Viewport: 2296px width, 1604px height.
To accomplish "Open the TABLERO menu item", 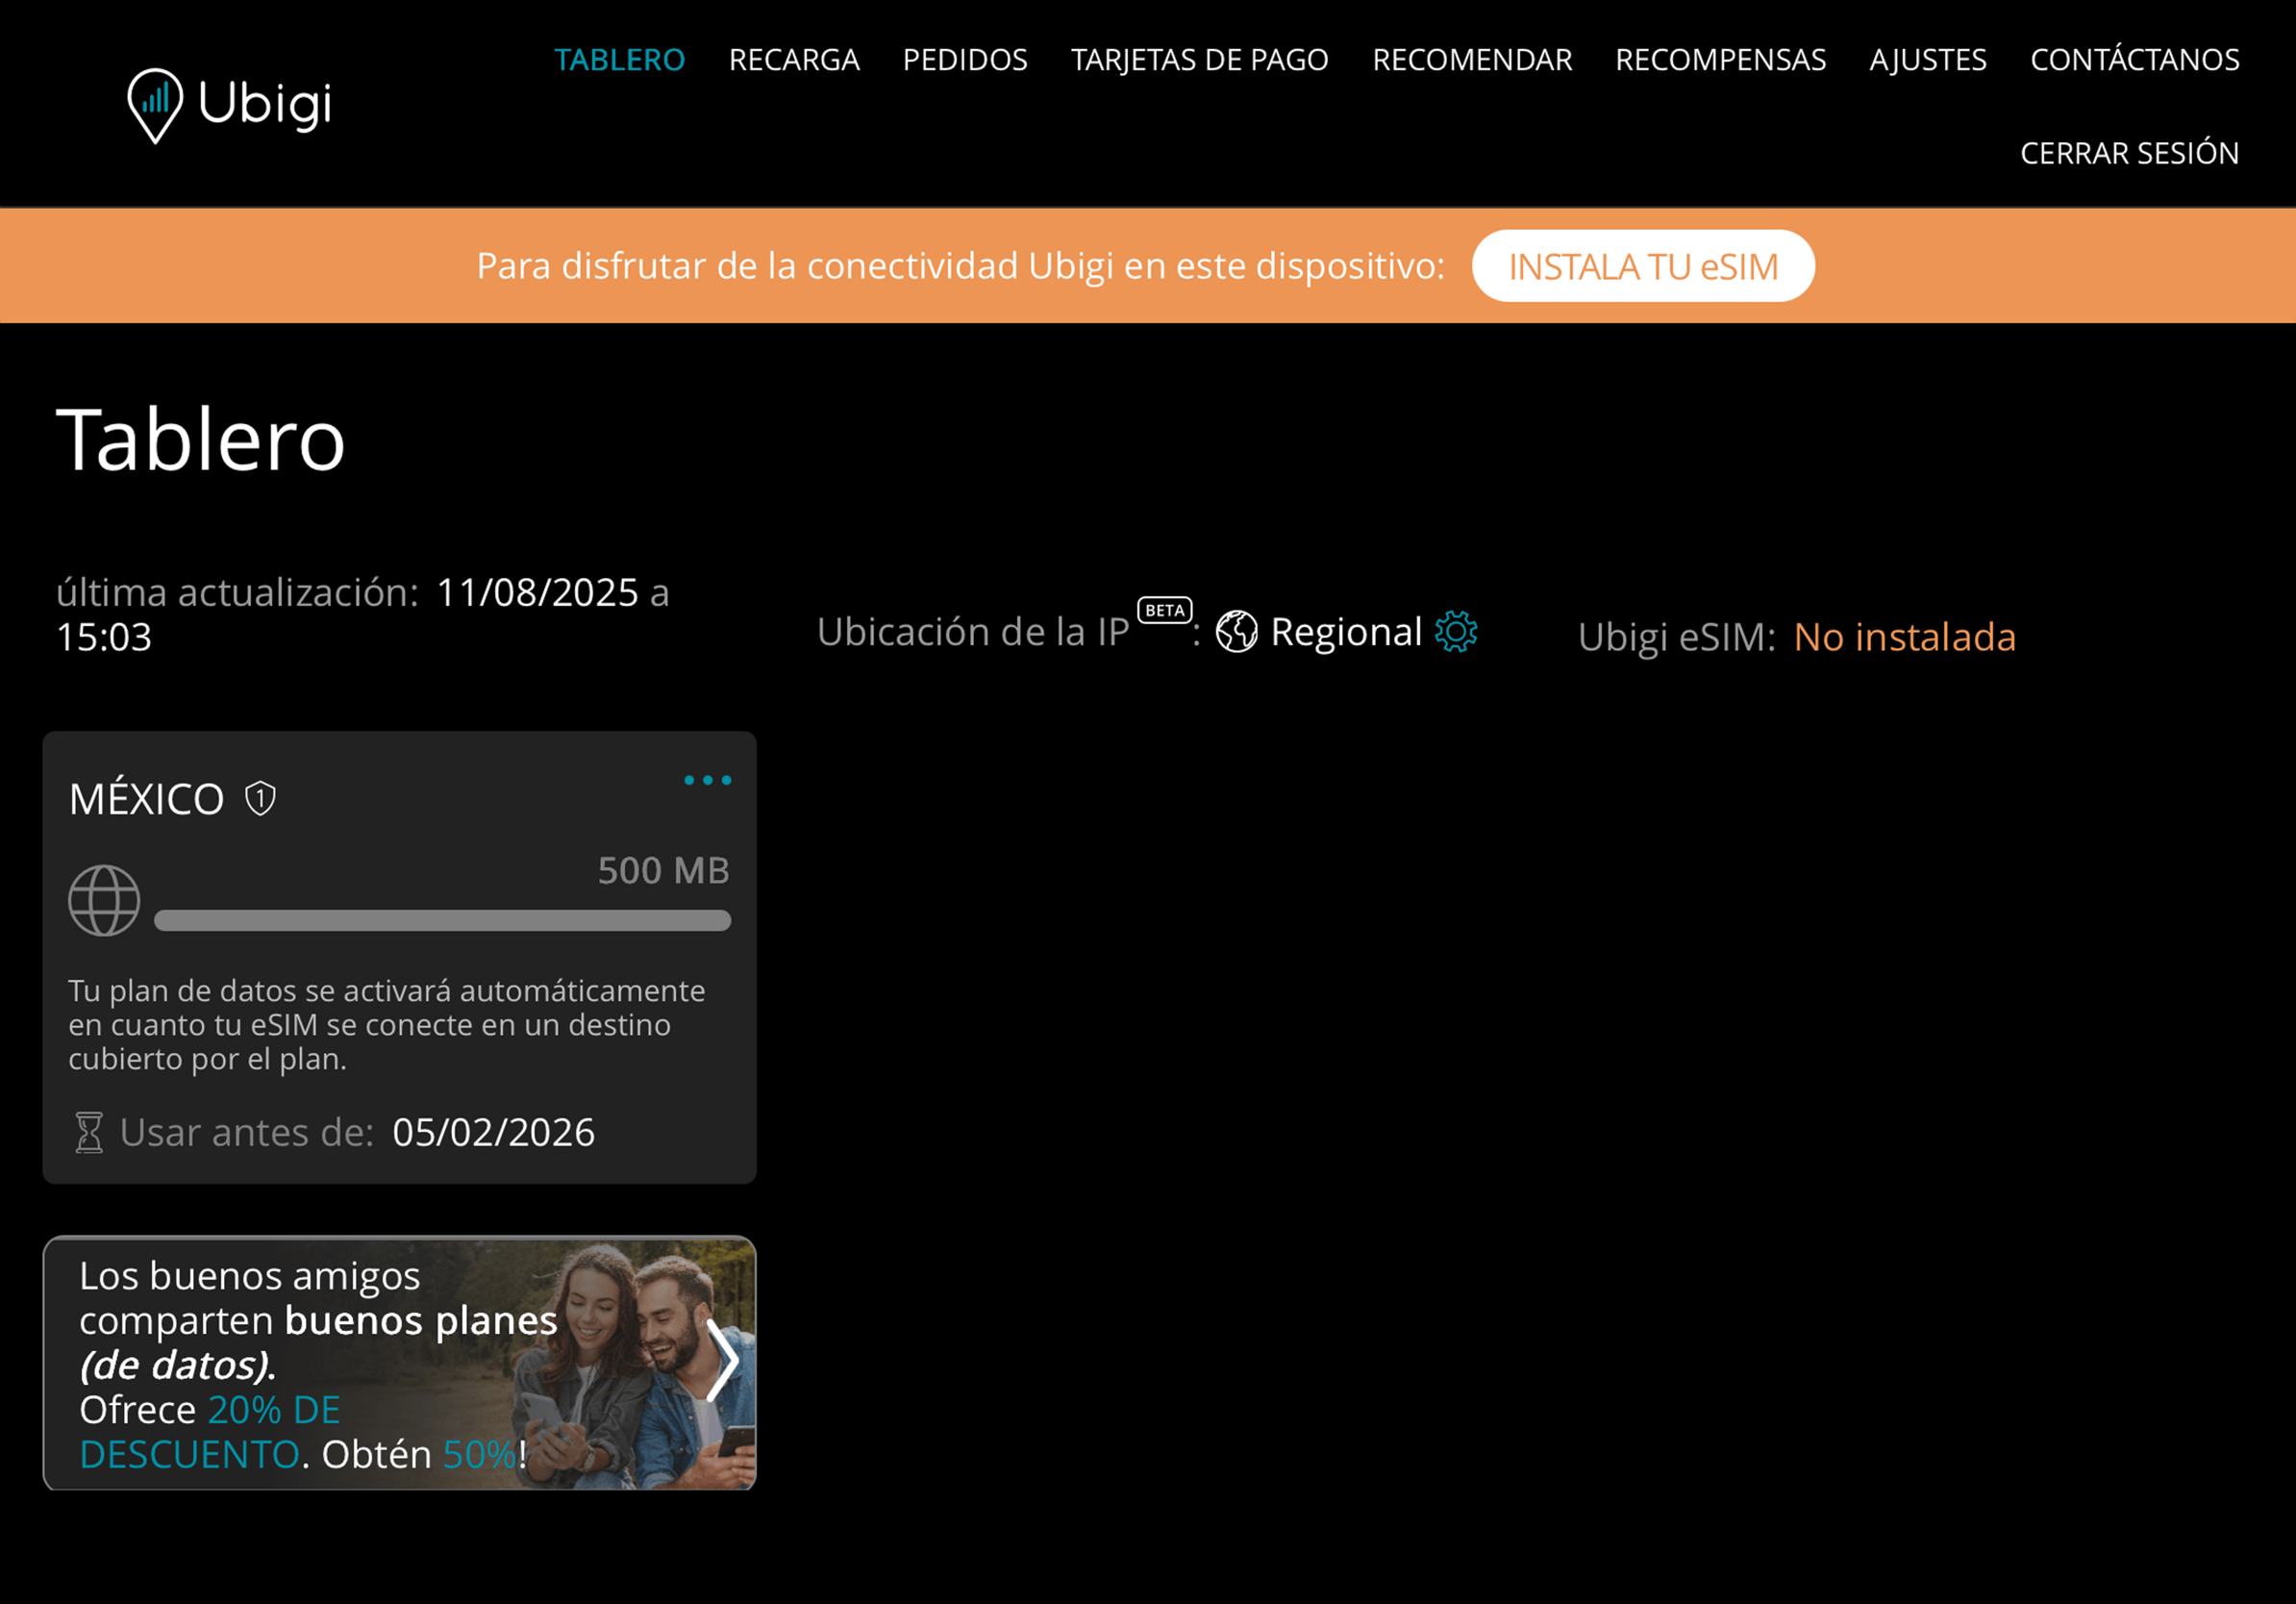I will (620, 60).
